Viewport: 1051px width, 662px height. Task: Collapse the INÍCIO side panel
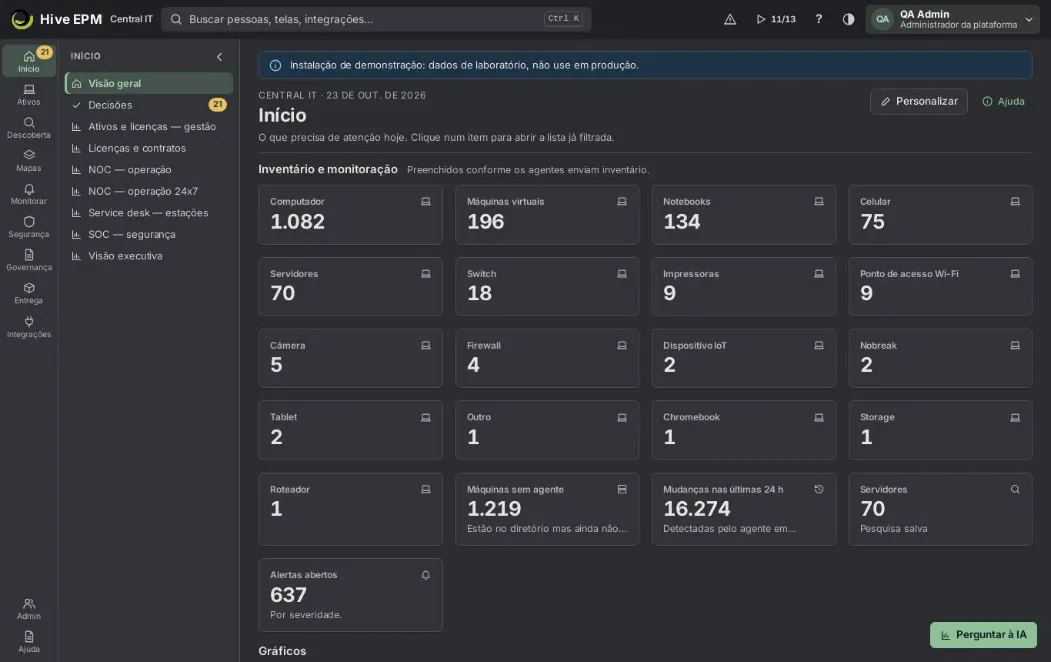pos(219,57)
